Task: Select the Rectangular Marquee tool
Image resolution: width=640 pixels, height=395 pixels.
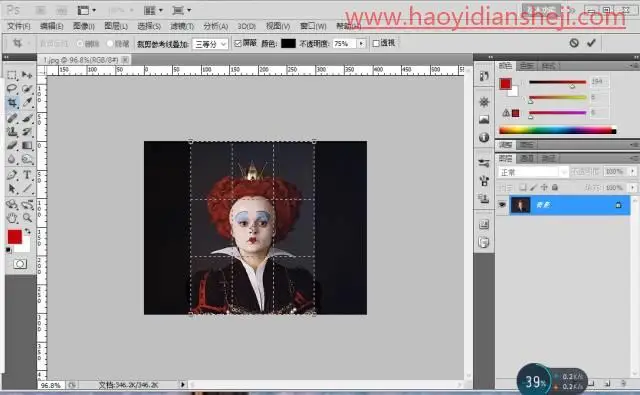Action: click(12, 75)
